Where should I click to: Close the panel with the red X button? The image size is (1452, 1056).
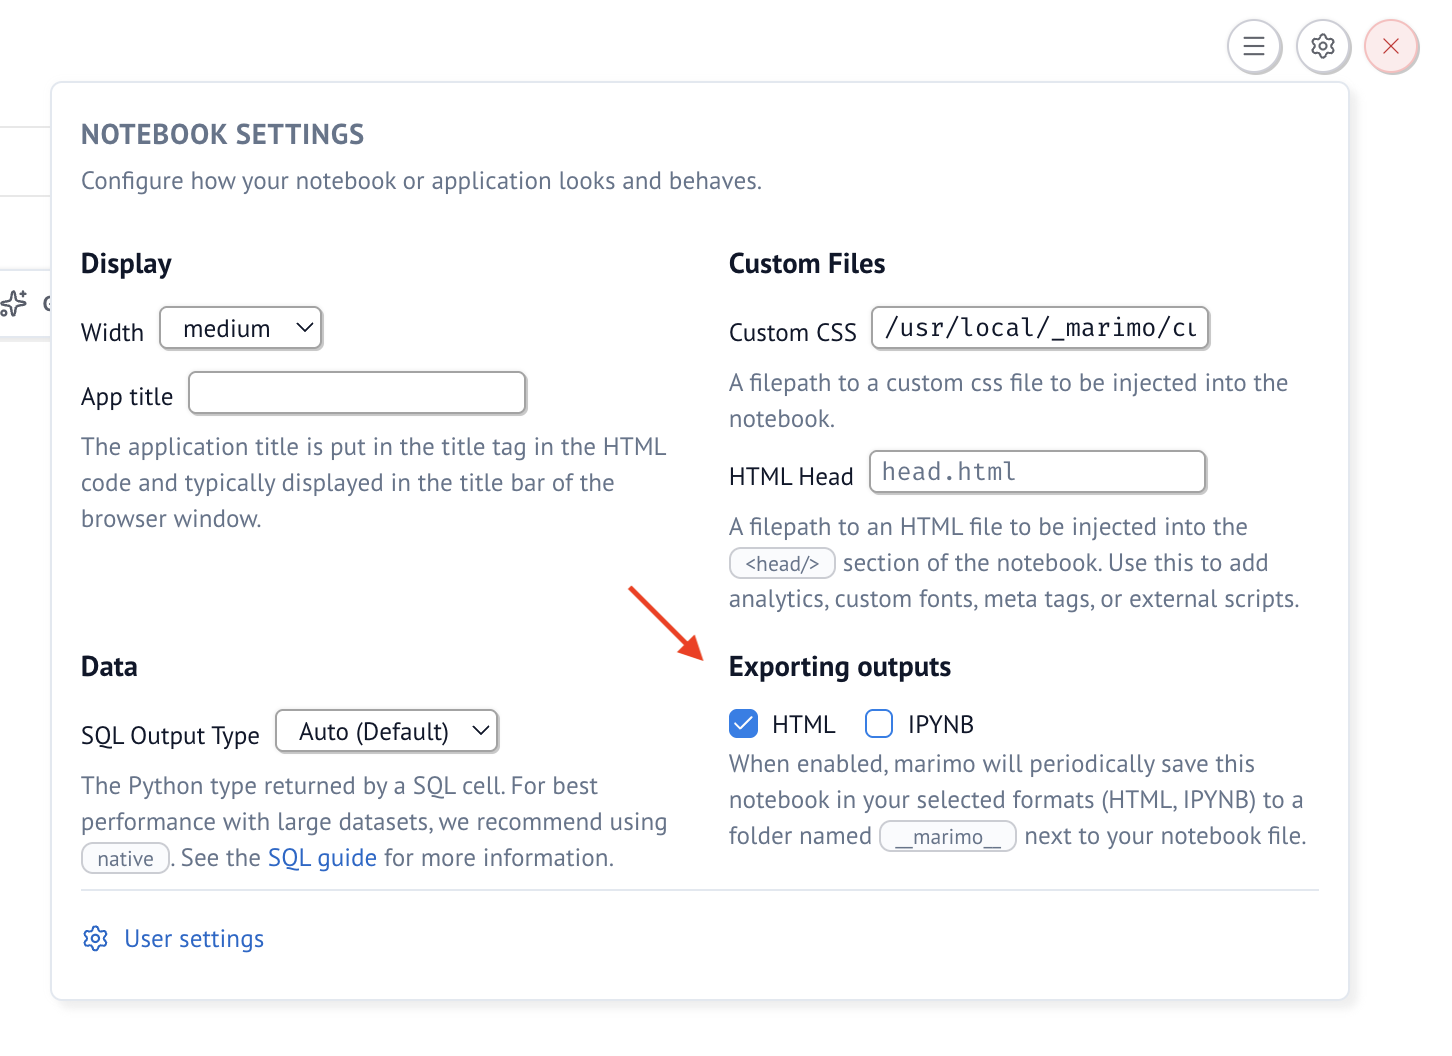[x=1390, y=46]
